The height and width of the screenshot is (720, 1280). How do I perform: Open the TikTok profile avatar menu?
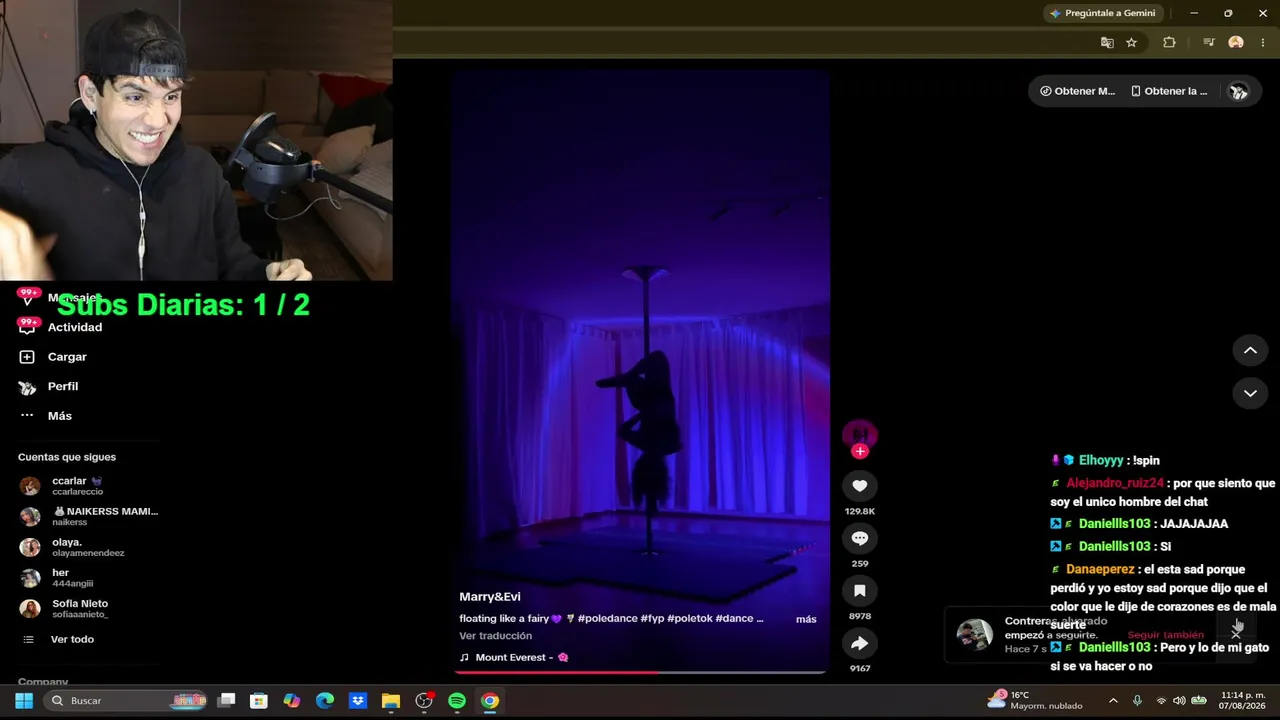[x=1238, y=91]
